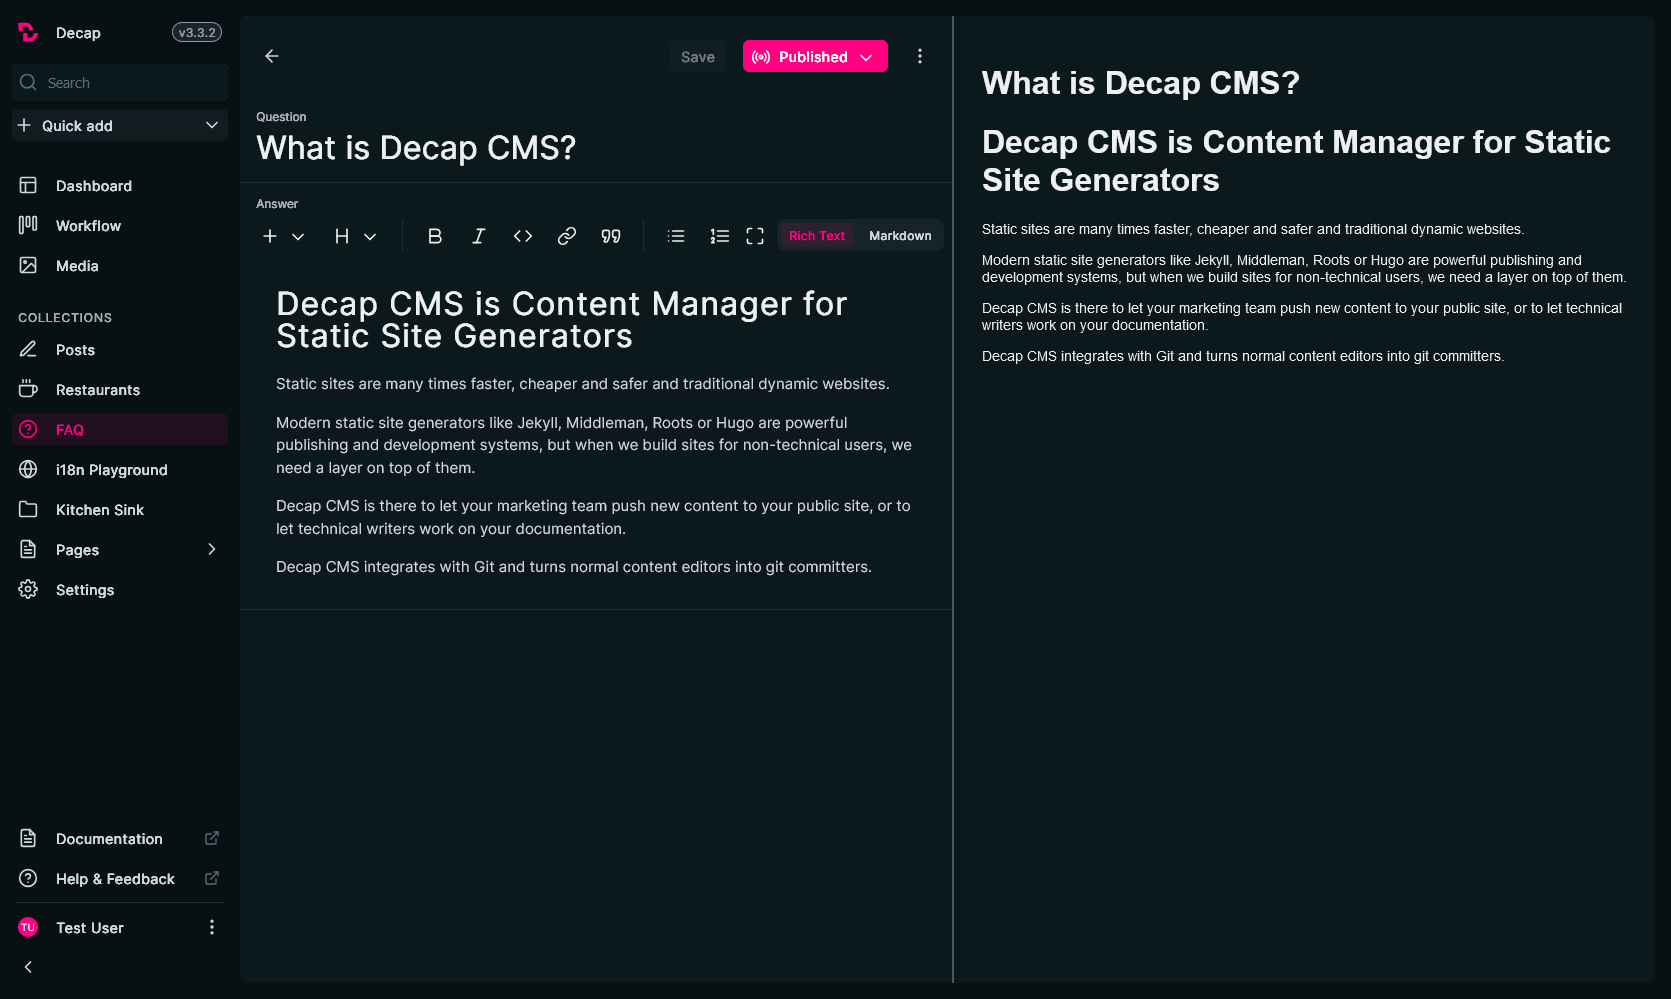Open the Workflow page
Viewport: 1671px width, 999px height.
tap(88, 226)
